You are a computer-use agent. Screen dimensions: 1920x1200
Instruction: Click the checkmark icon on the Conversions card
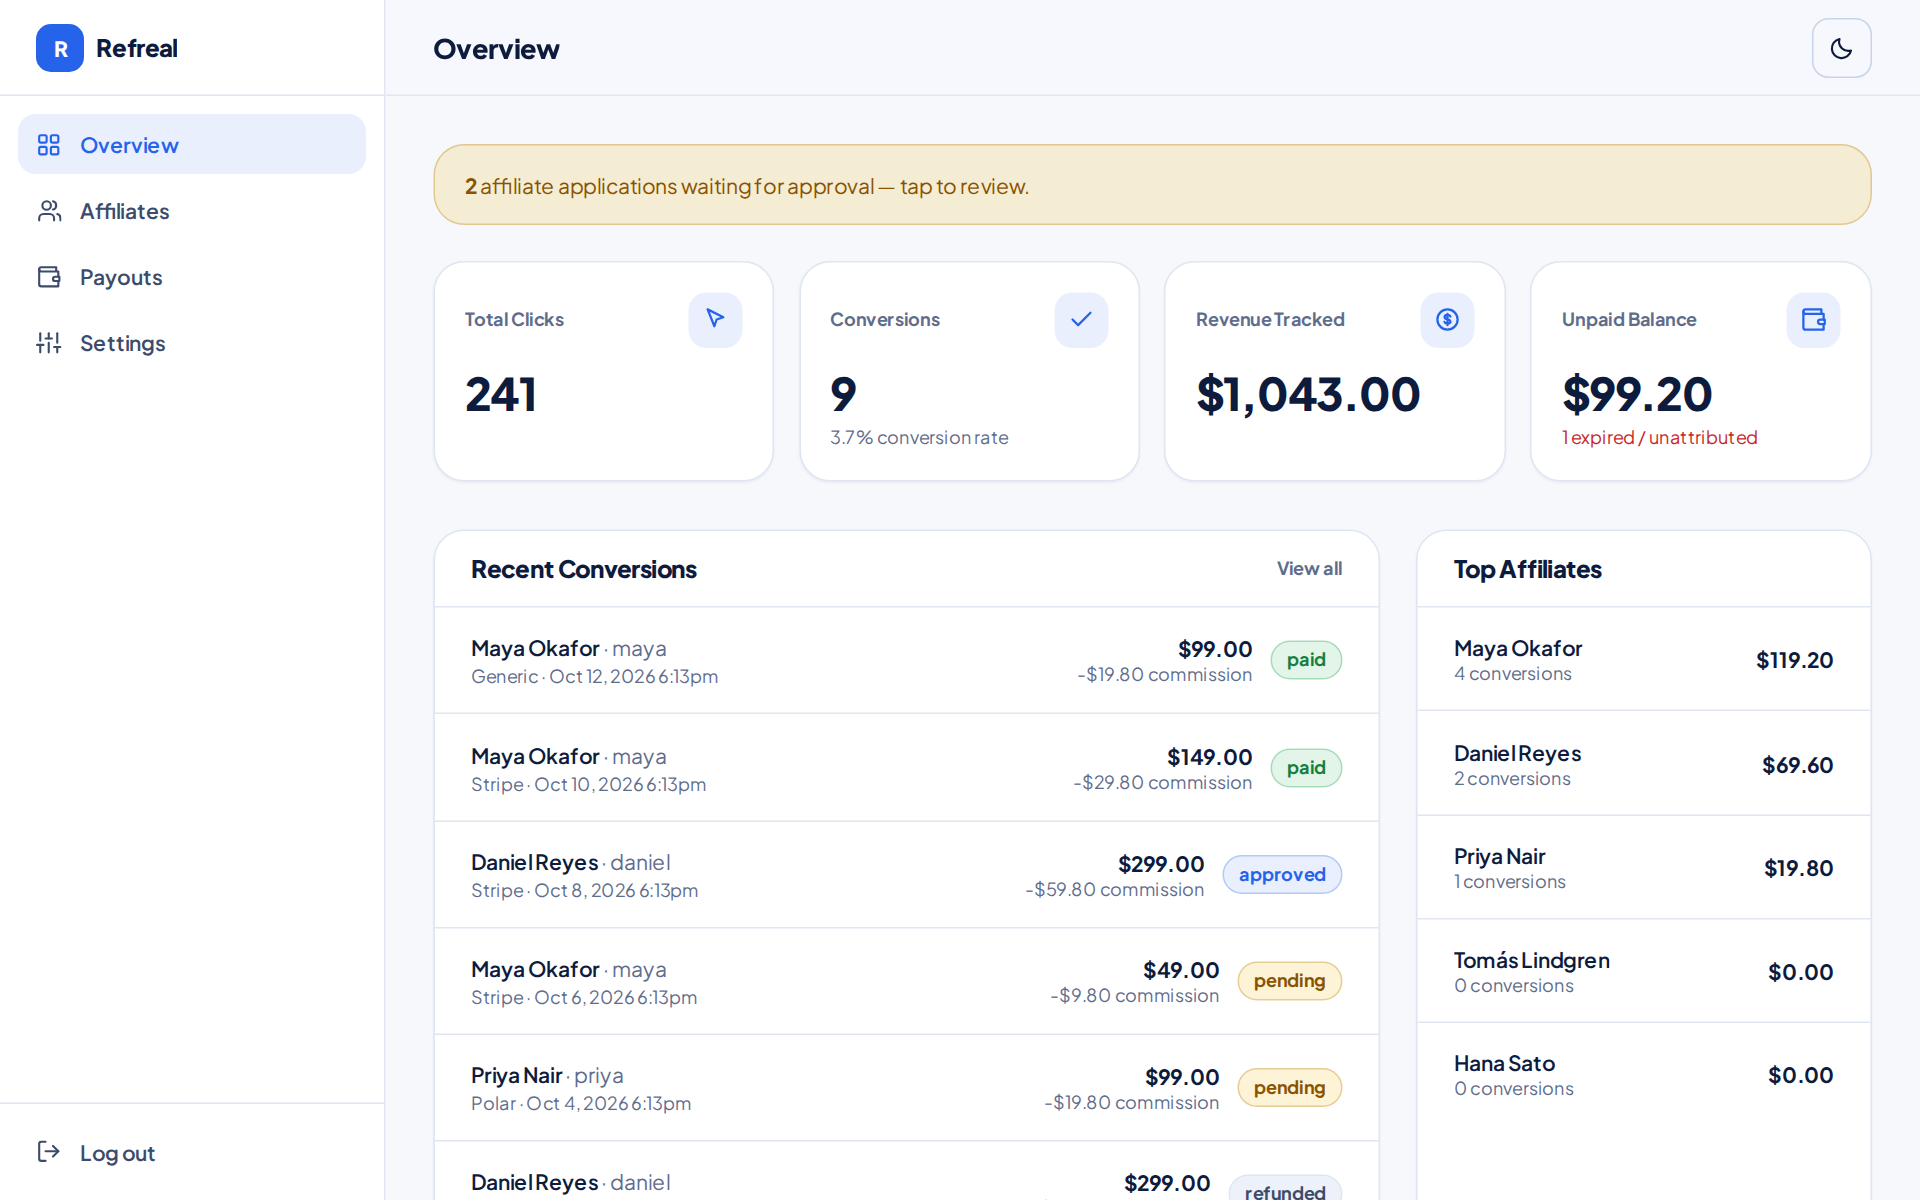(1081, 319)
